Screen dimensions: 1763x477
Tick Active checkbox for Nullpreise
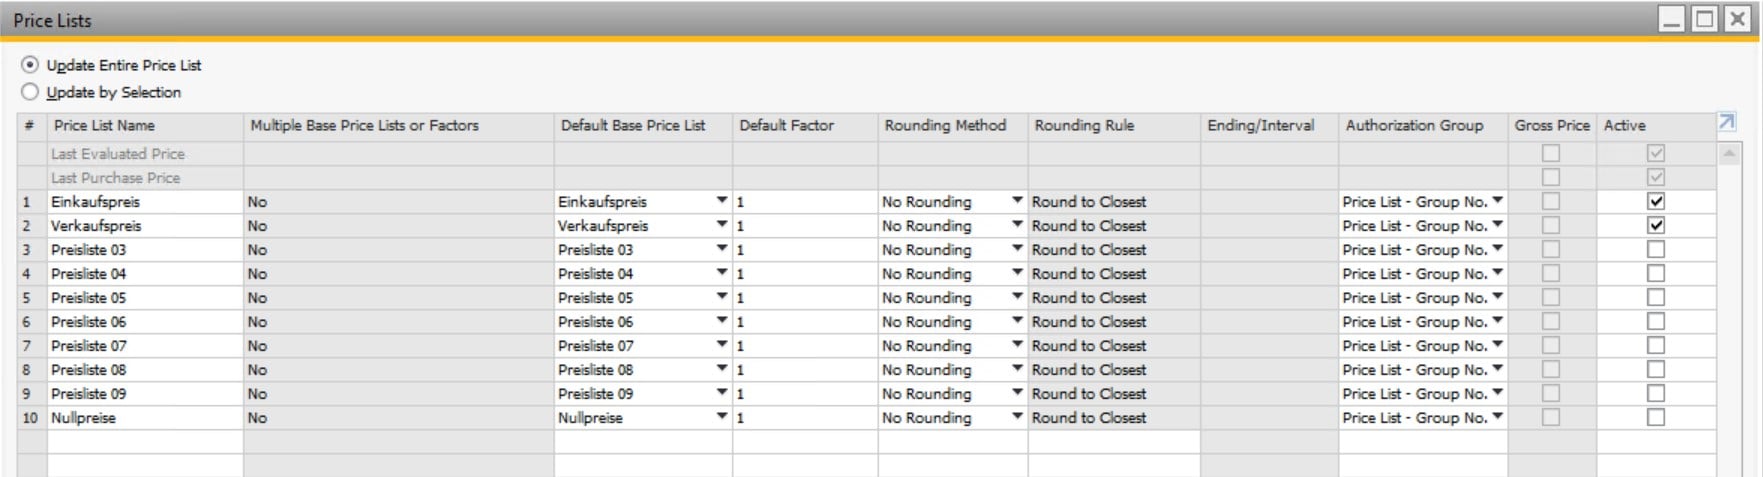point(1656,417)
